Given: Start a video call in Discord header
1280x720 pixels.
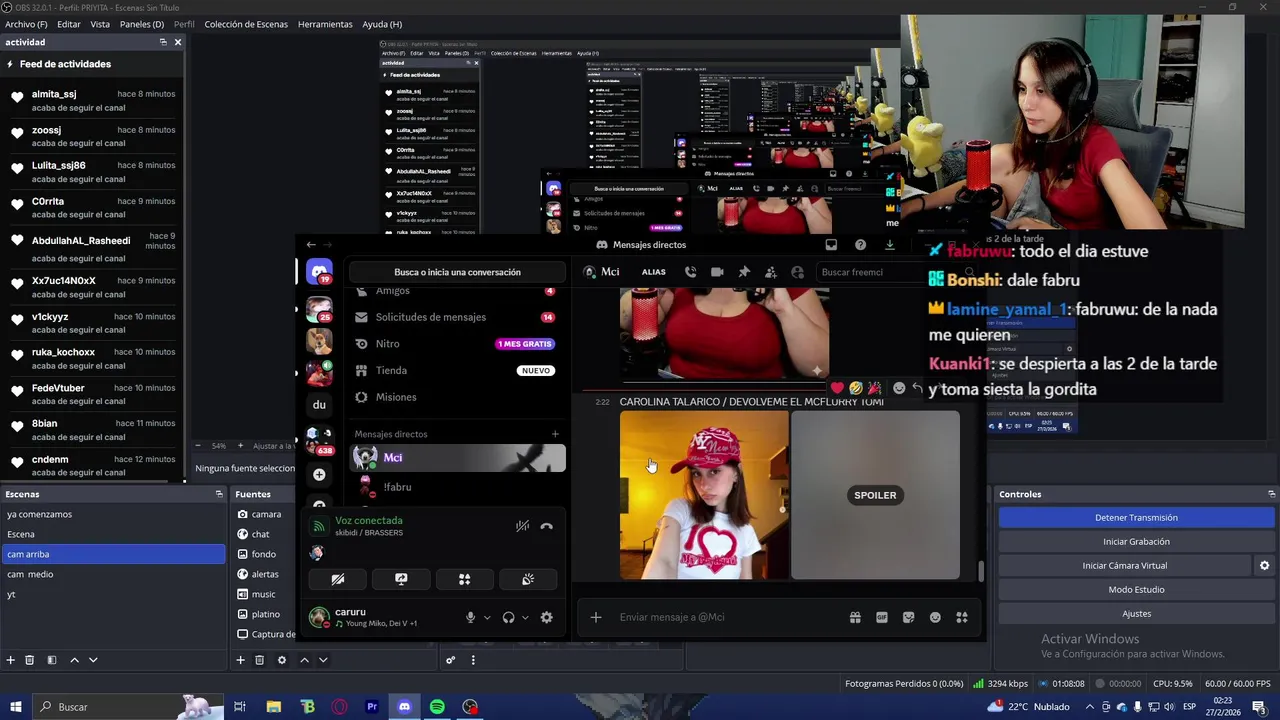Looking at the screenshot, I should tap(717, 272).
